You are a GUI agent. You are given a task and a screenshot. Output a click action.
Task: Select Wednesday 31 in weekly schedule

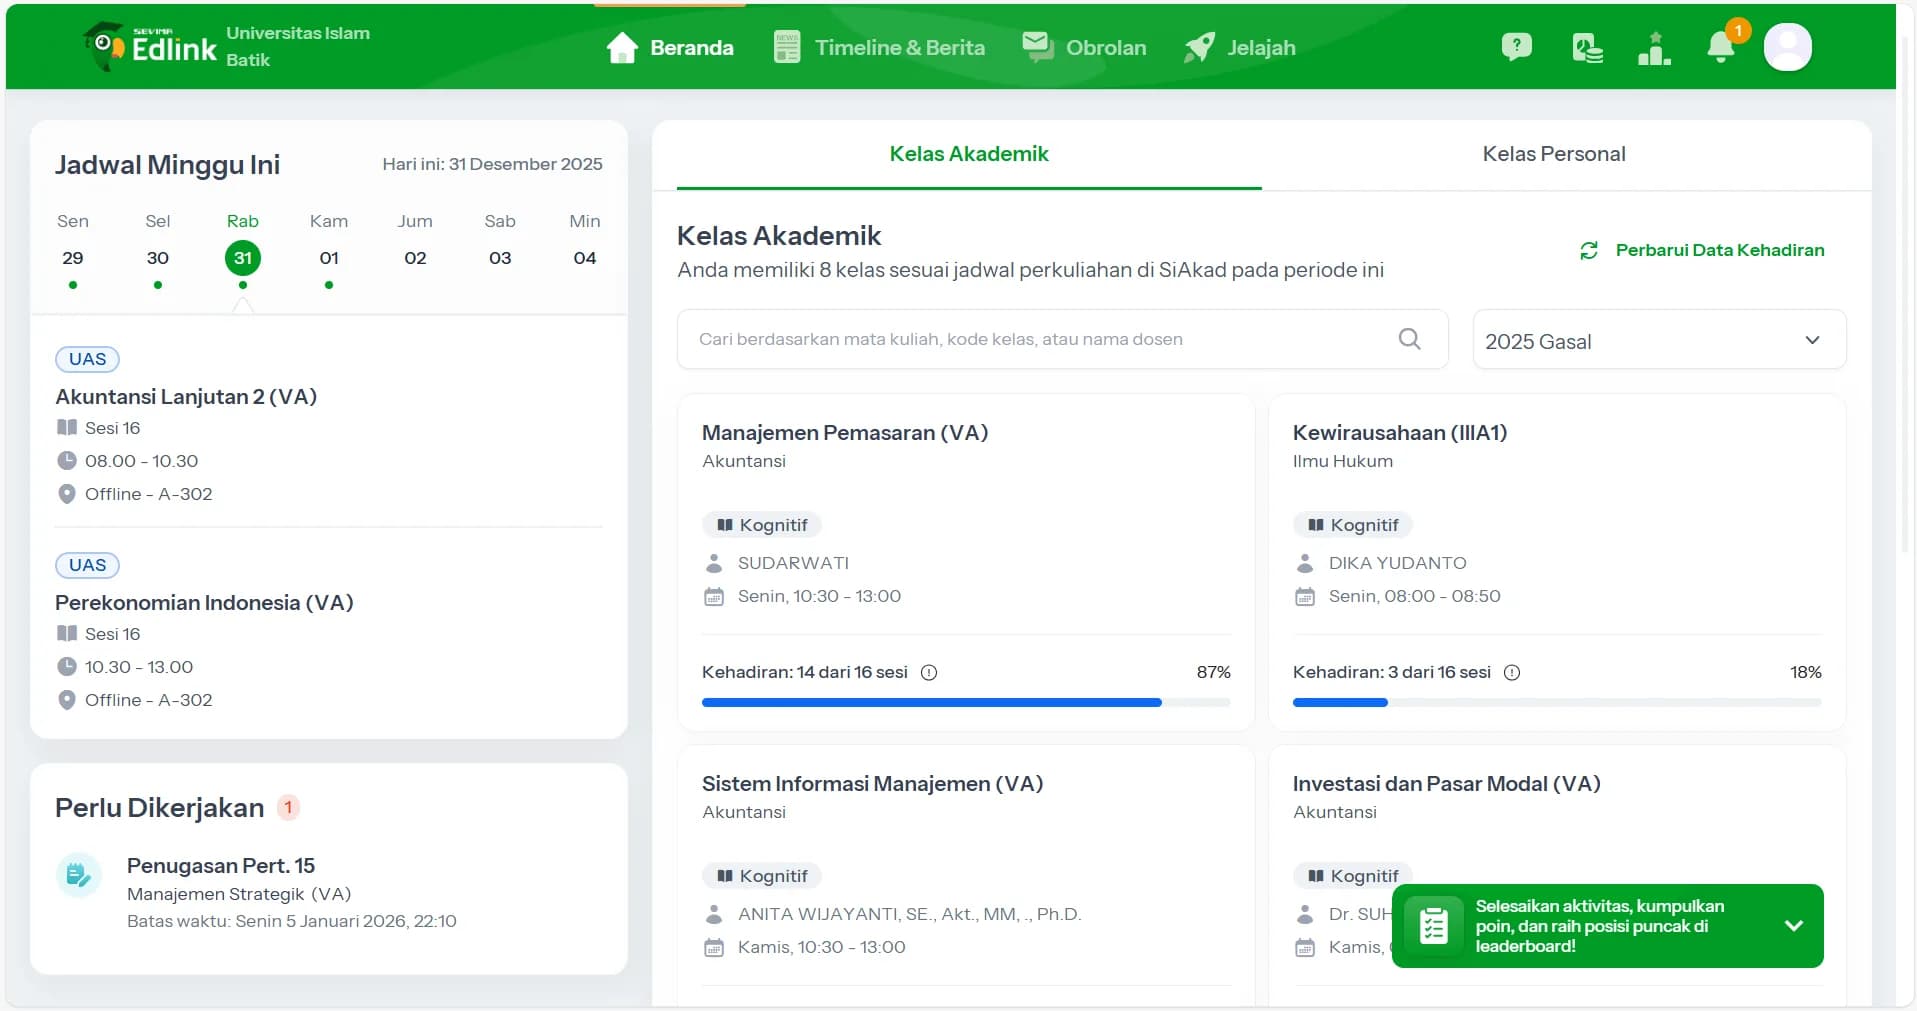243,257
